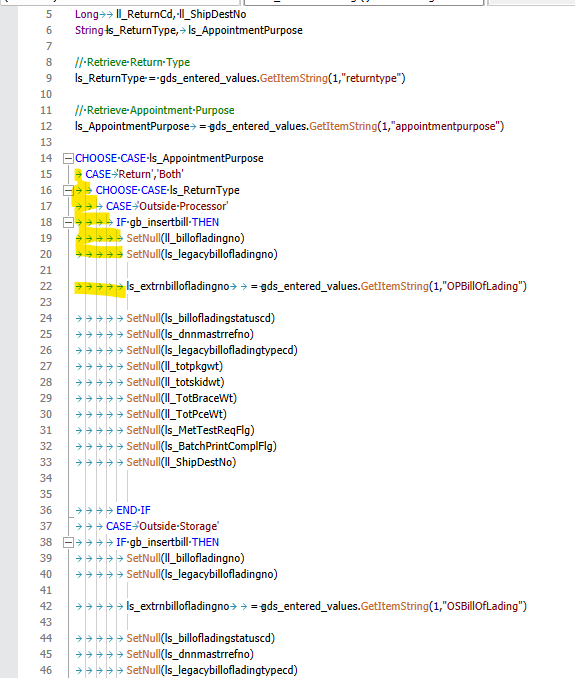Click the 'Outside Processor' case label
The image size is (575, 678).
pos(183,206)
